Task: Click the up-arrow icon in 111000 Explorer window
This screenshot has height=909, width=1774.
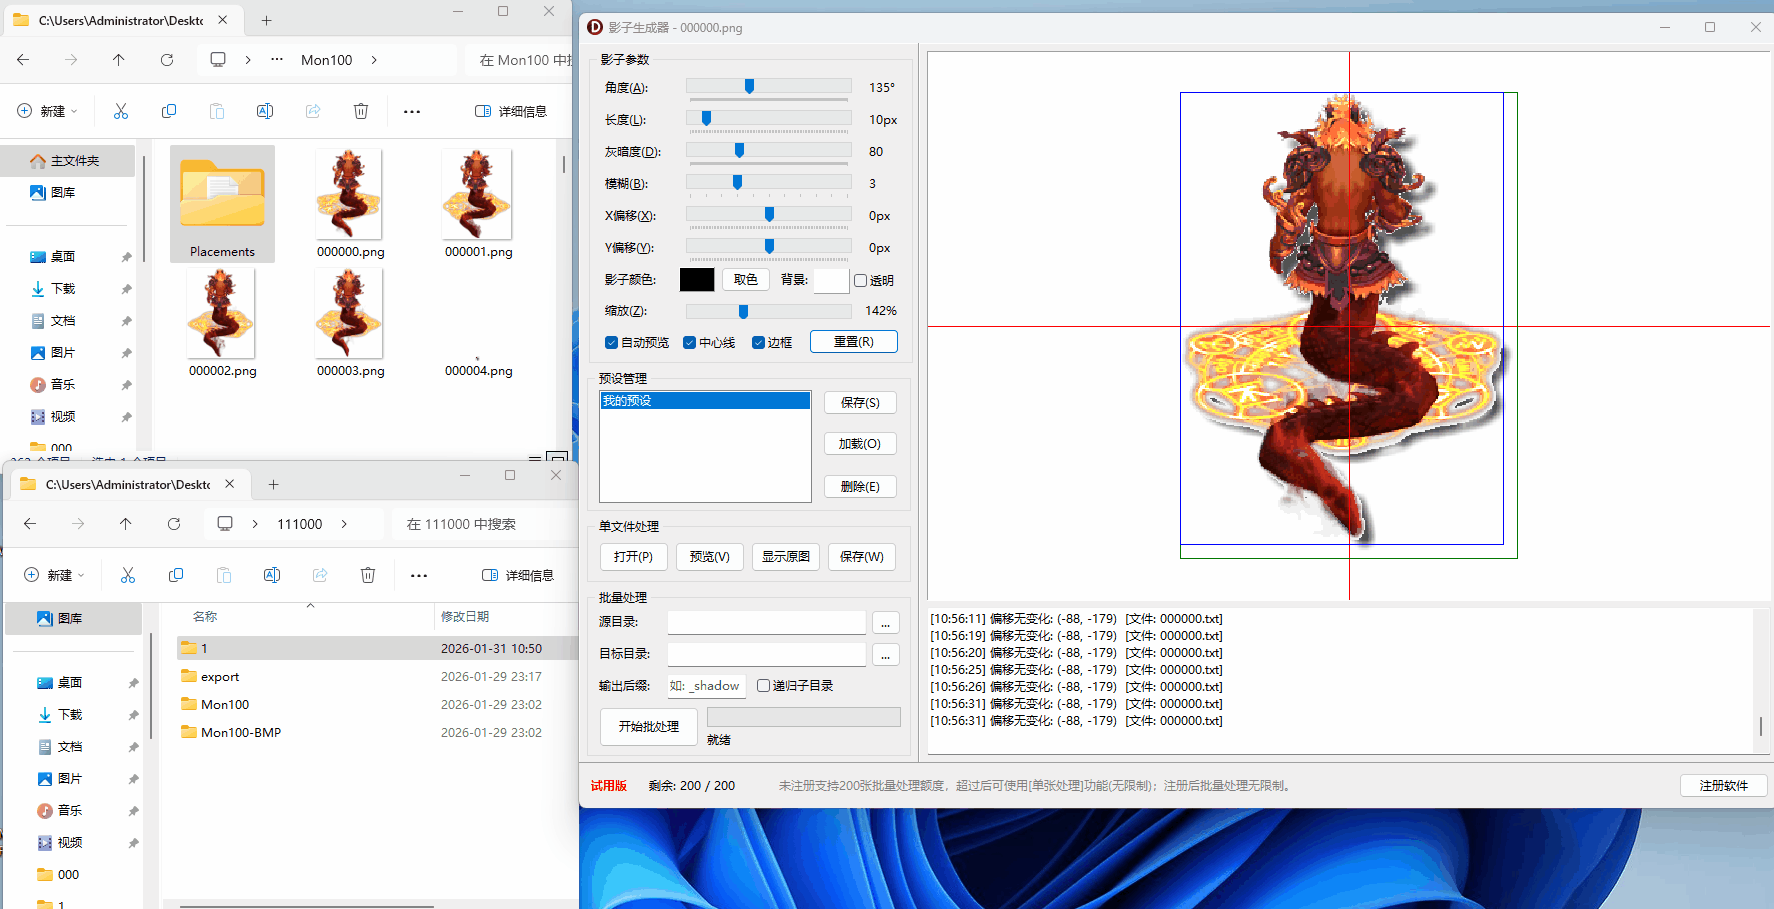Action: [125, 524]
